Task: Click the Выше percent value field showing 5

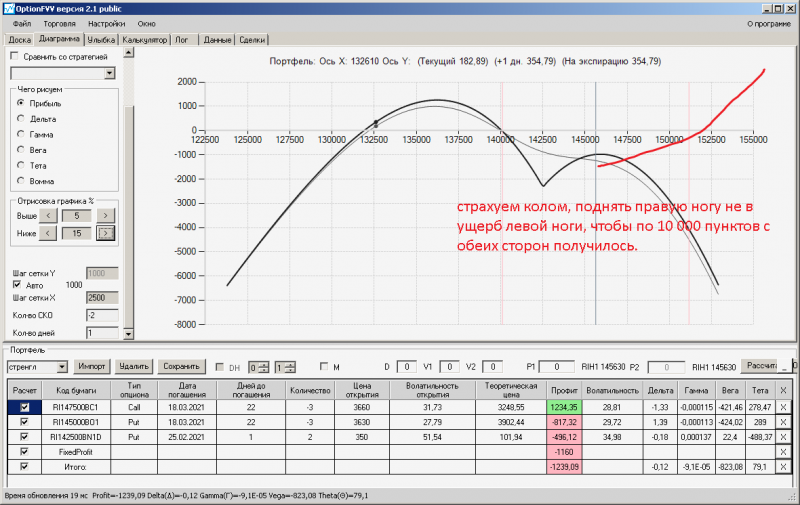Action: pos(77,216)
